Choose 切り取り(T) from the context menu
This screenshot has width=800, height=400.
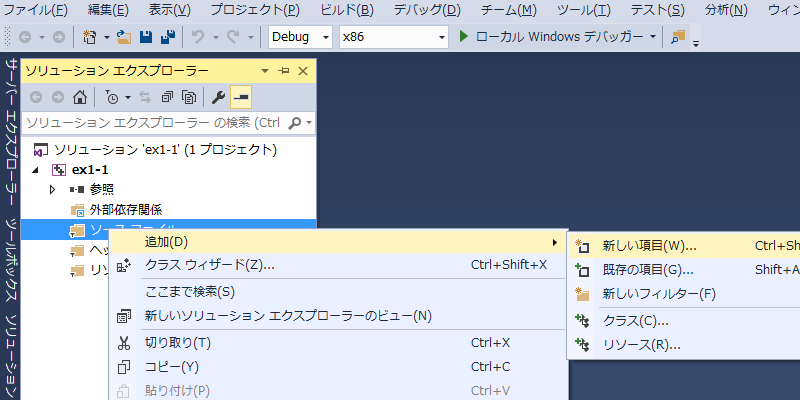click(338, 343)
